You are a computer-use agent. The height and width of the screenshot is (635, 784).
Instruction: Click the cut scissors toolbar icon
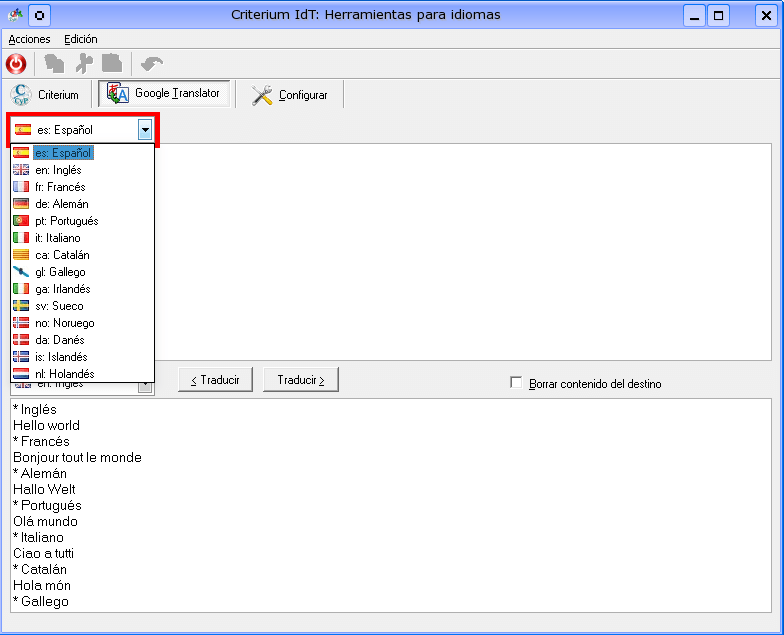(84, 64)
